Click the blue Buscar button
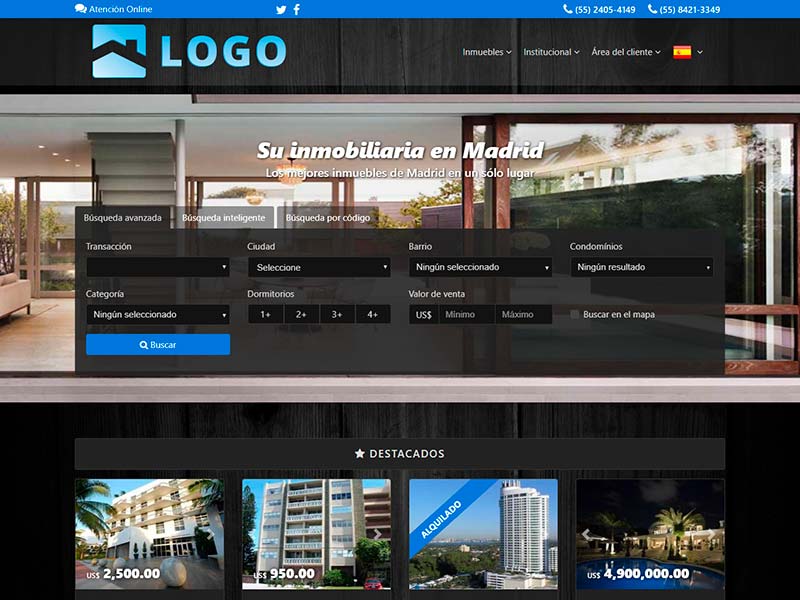800x600 pixels. click(158, 345)
